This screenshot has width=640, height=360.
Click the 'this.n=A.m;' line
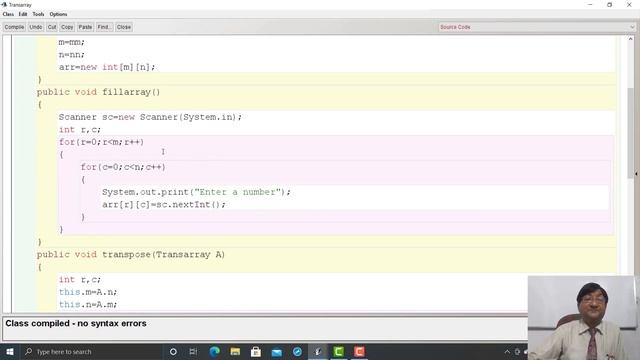pyautogui.click(x=88, y=304)
